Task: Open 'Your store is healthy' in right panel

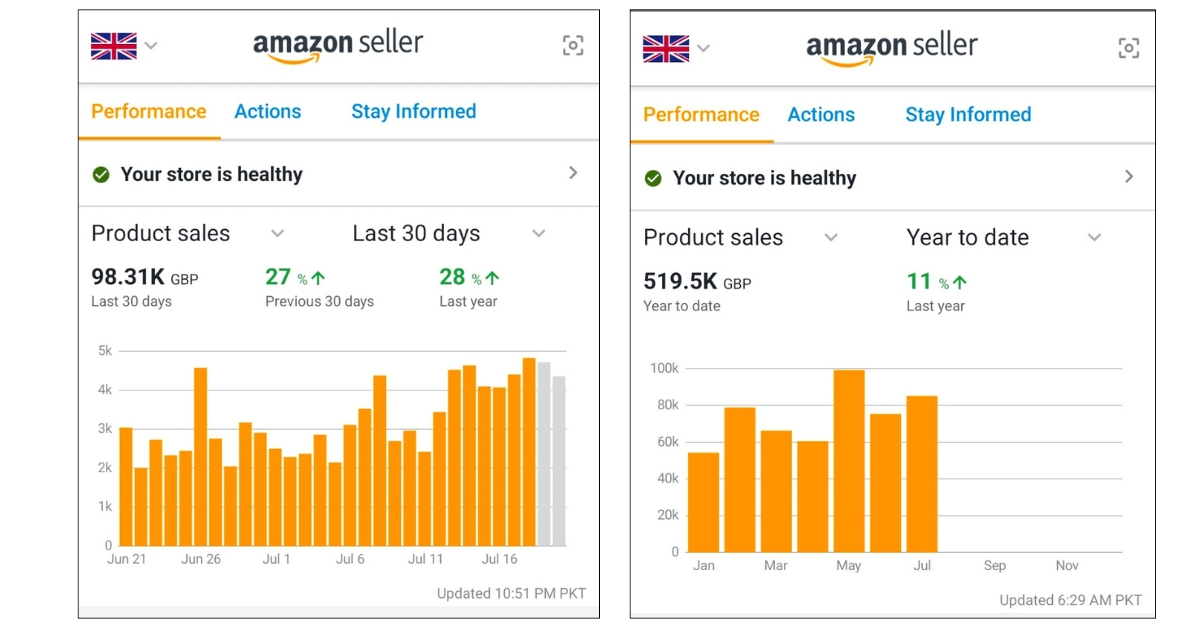Action: click(x=765, y=179)
